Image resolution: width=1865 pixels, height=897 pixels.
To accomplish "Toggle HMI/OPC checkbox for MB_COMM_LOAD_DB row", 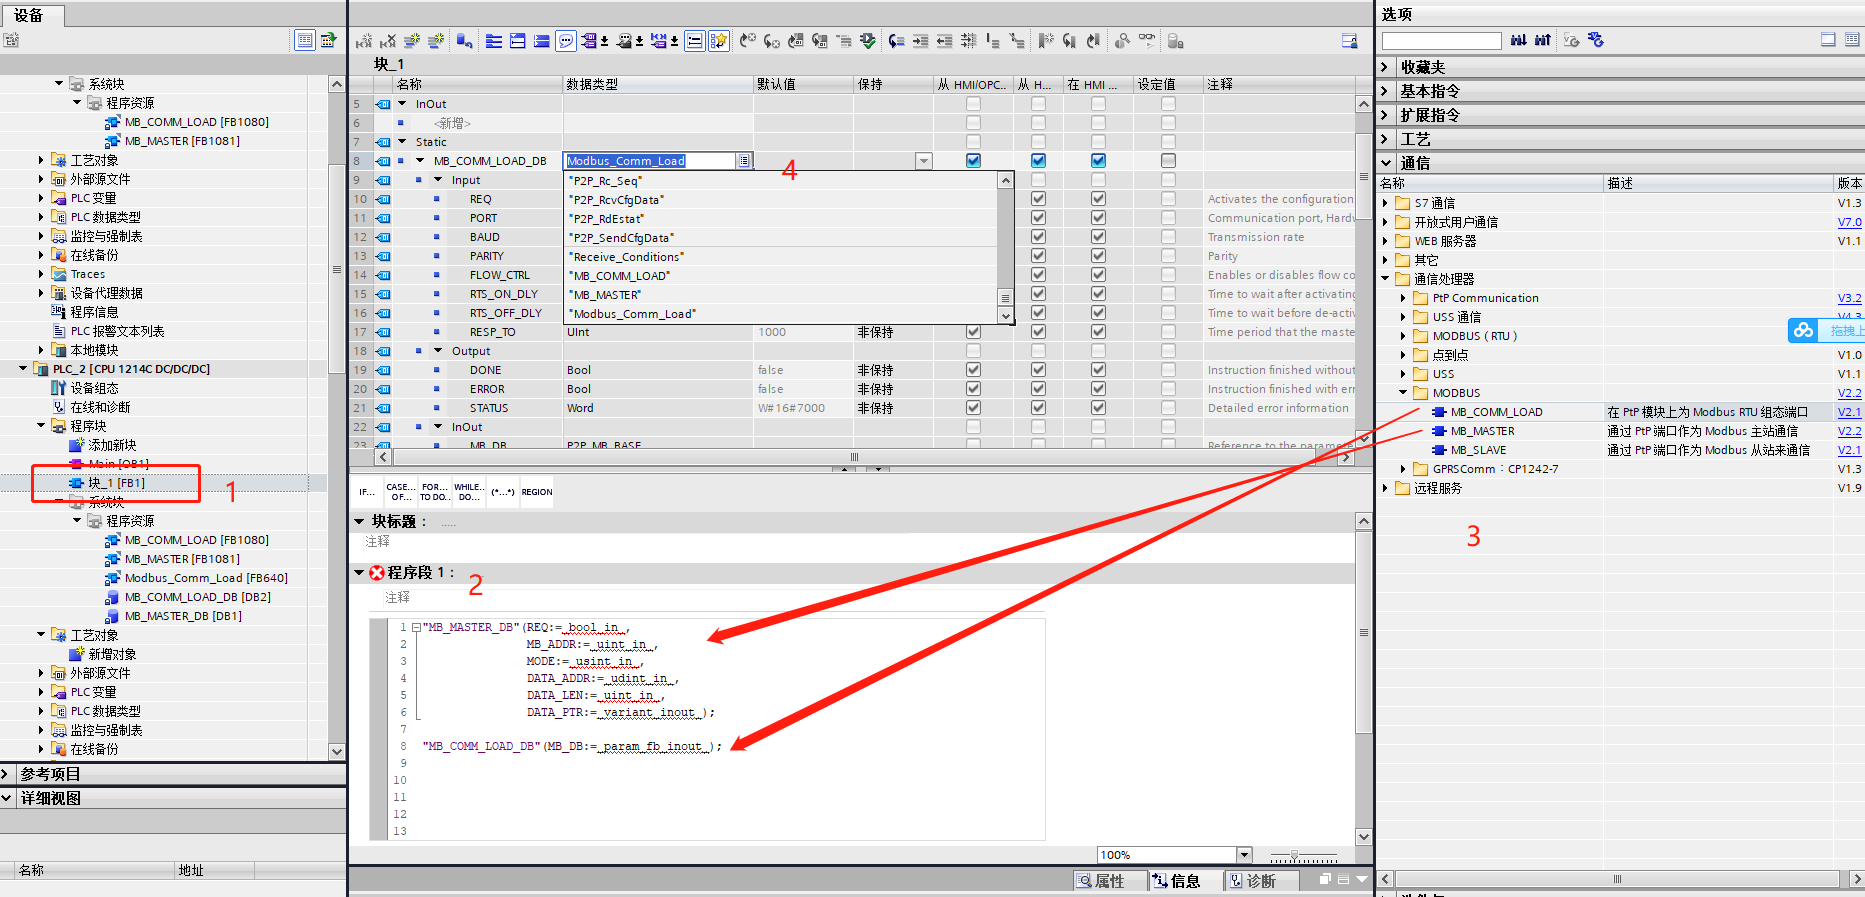I will coord(973,161).
